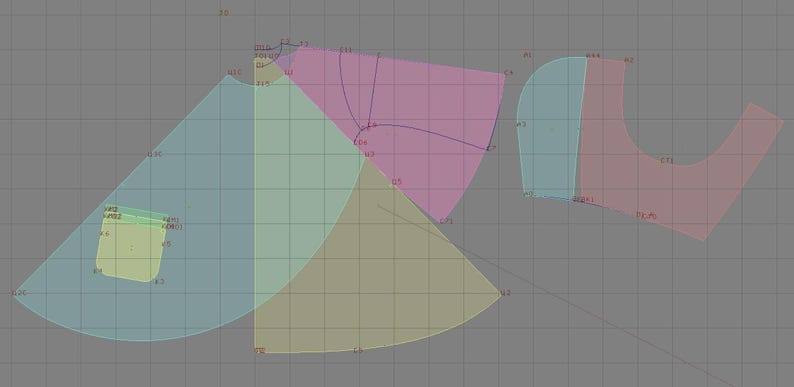This screenshot has height=387, width=794.
Task: Click point label K6 on pocket edge
Action: [x=105, y=234]
